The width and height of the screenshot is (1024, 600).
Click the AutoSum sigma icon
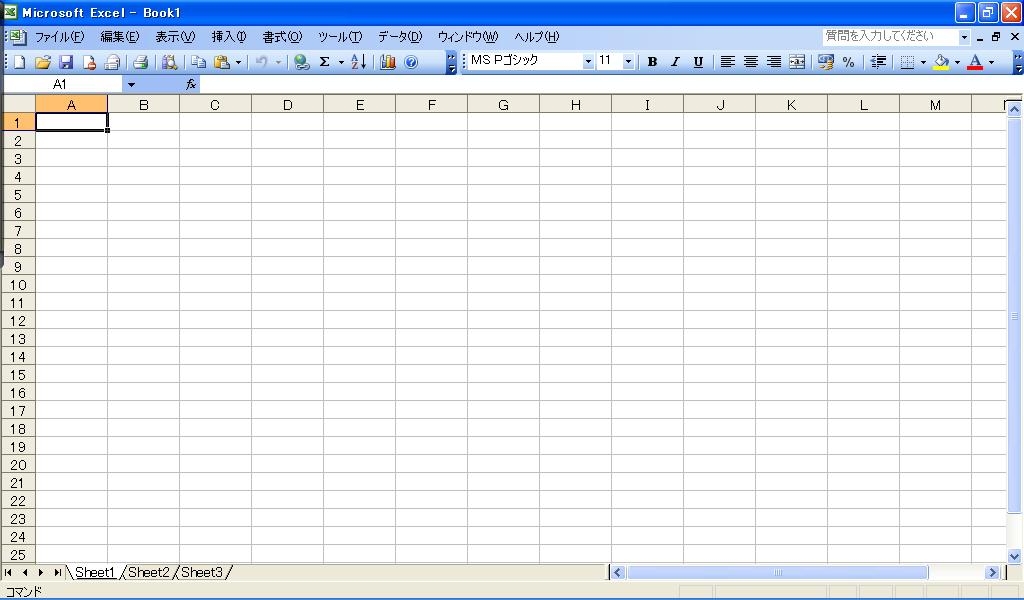(x=325, y=62)
